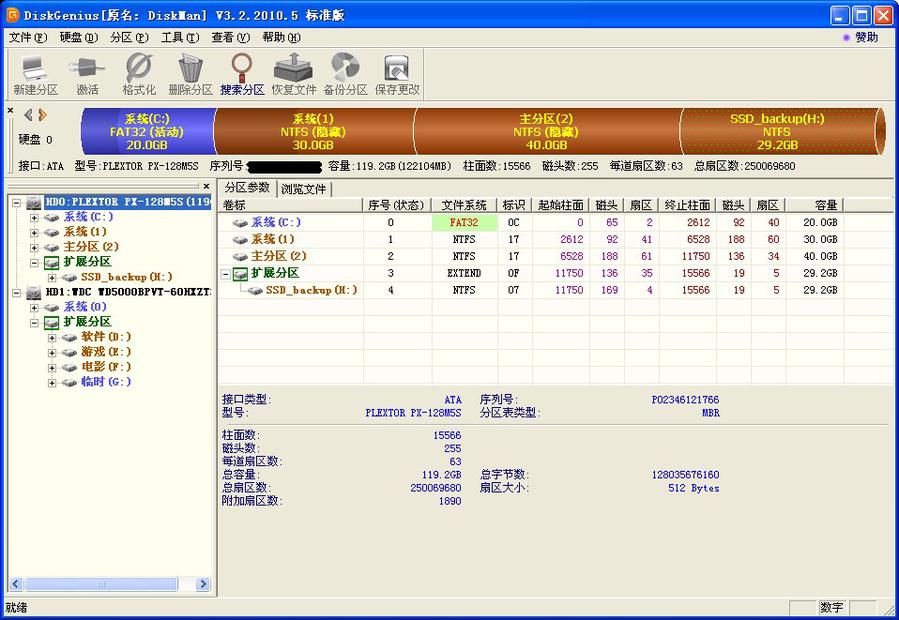
Task: Open the 文件(F) menu
Action: [x=28, y=37]
